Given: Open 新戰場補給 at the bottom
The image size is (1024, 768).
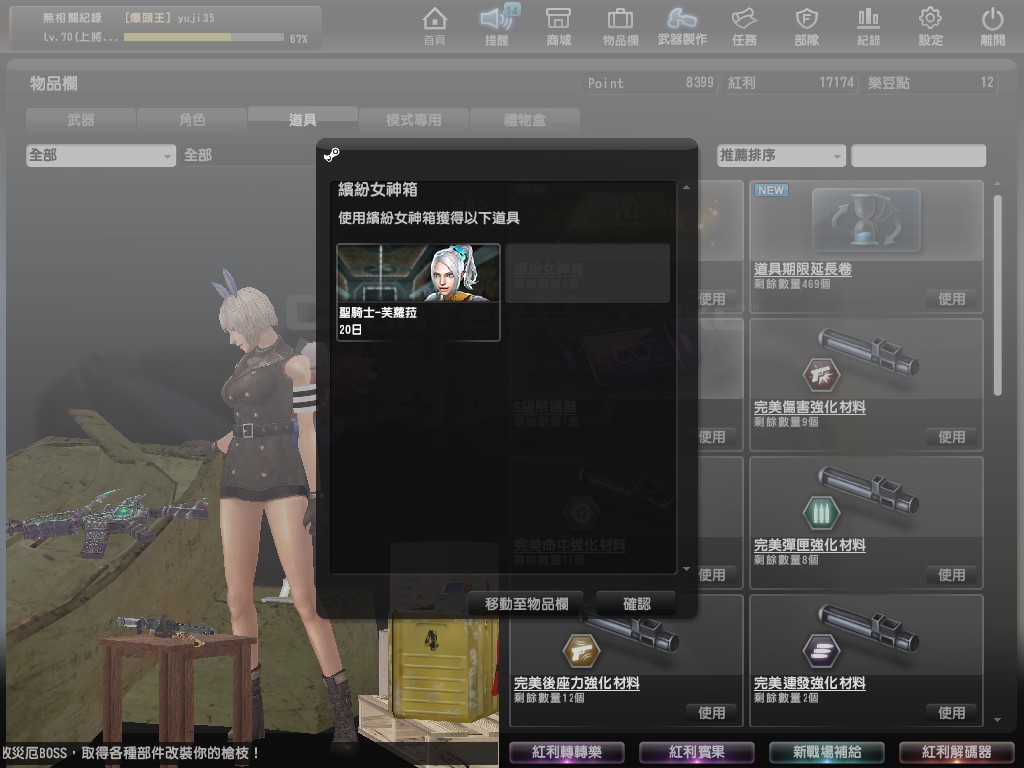Looking at the screenshot, I should (827, 752).
